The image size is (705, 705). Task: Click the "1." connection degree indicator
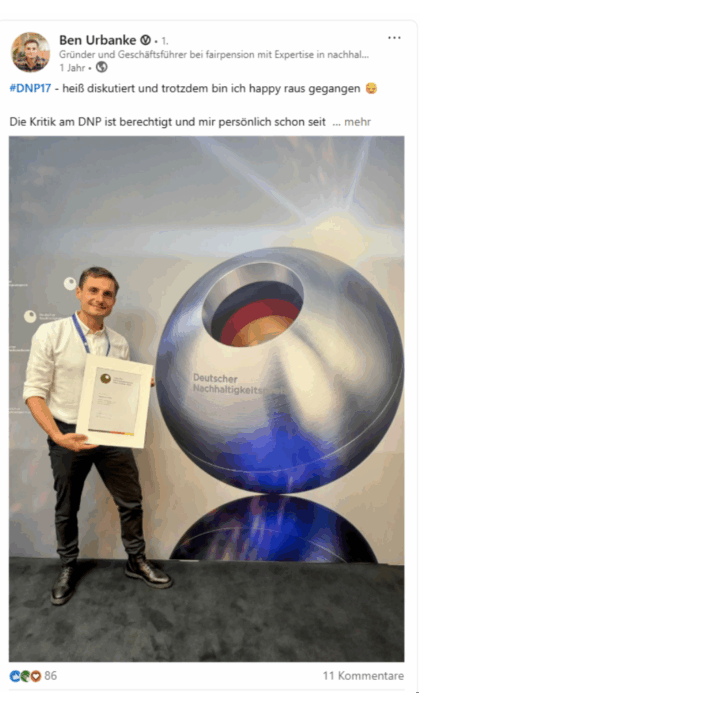[165, 41]
